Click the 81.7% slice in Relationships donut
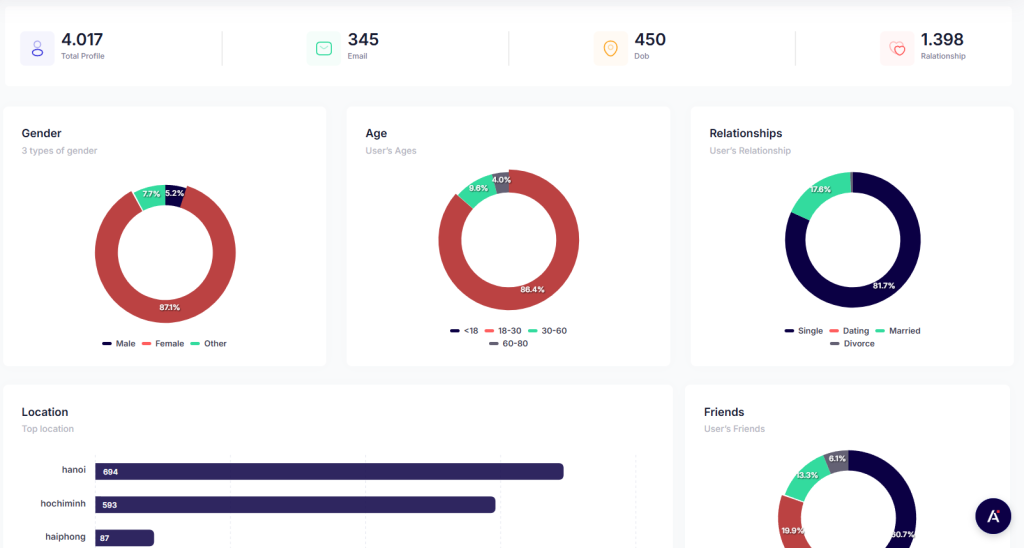The image size is (1024, 548). (x=883, y=285)
